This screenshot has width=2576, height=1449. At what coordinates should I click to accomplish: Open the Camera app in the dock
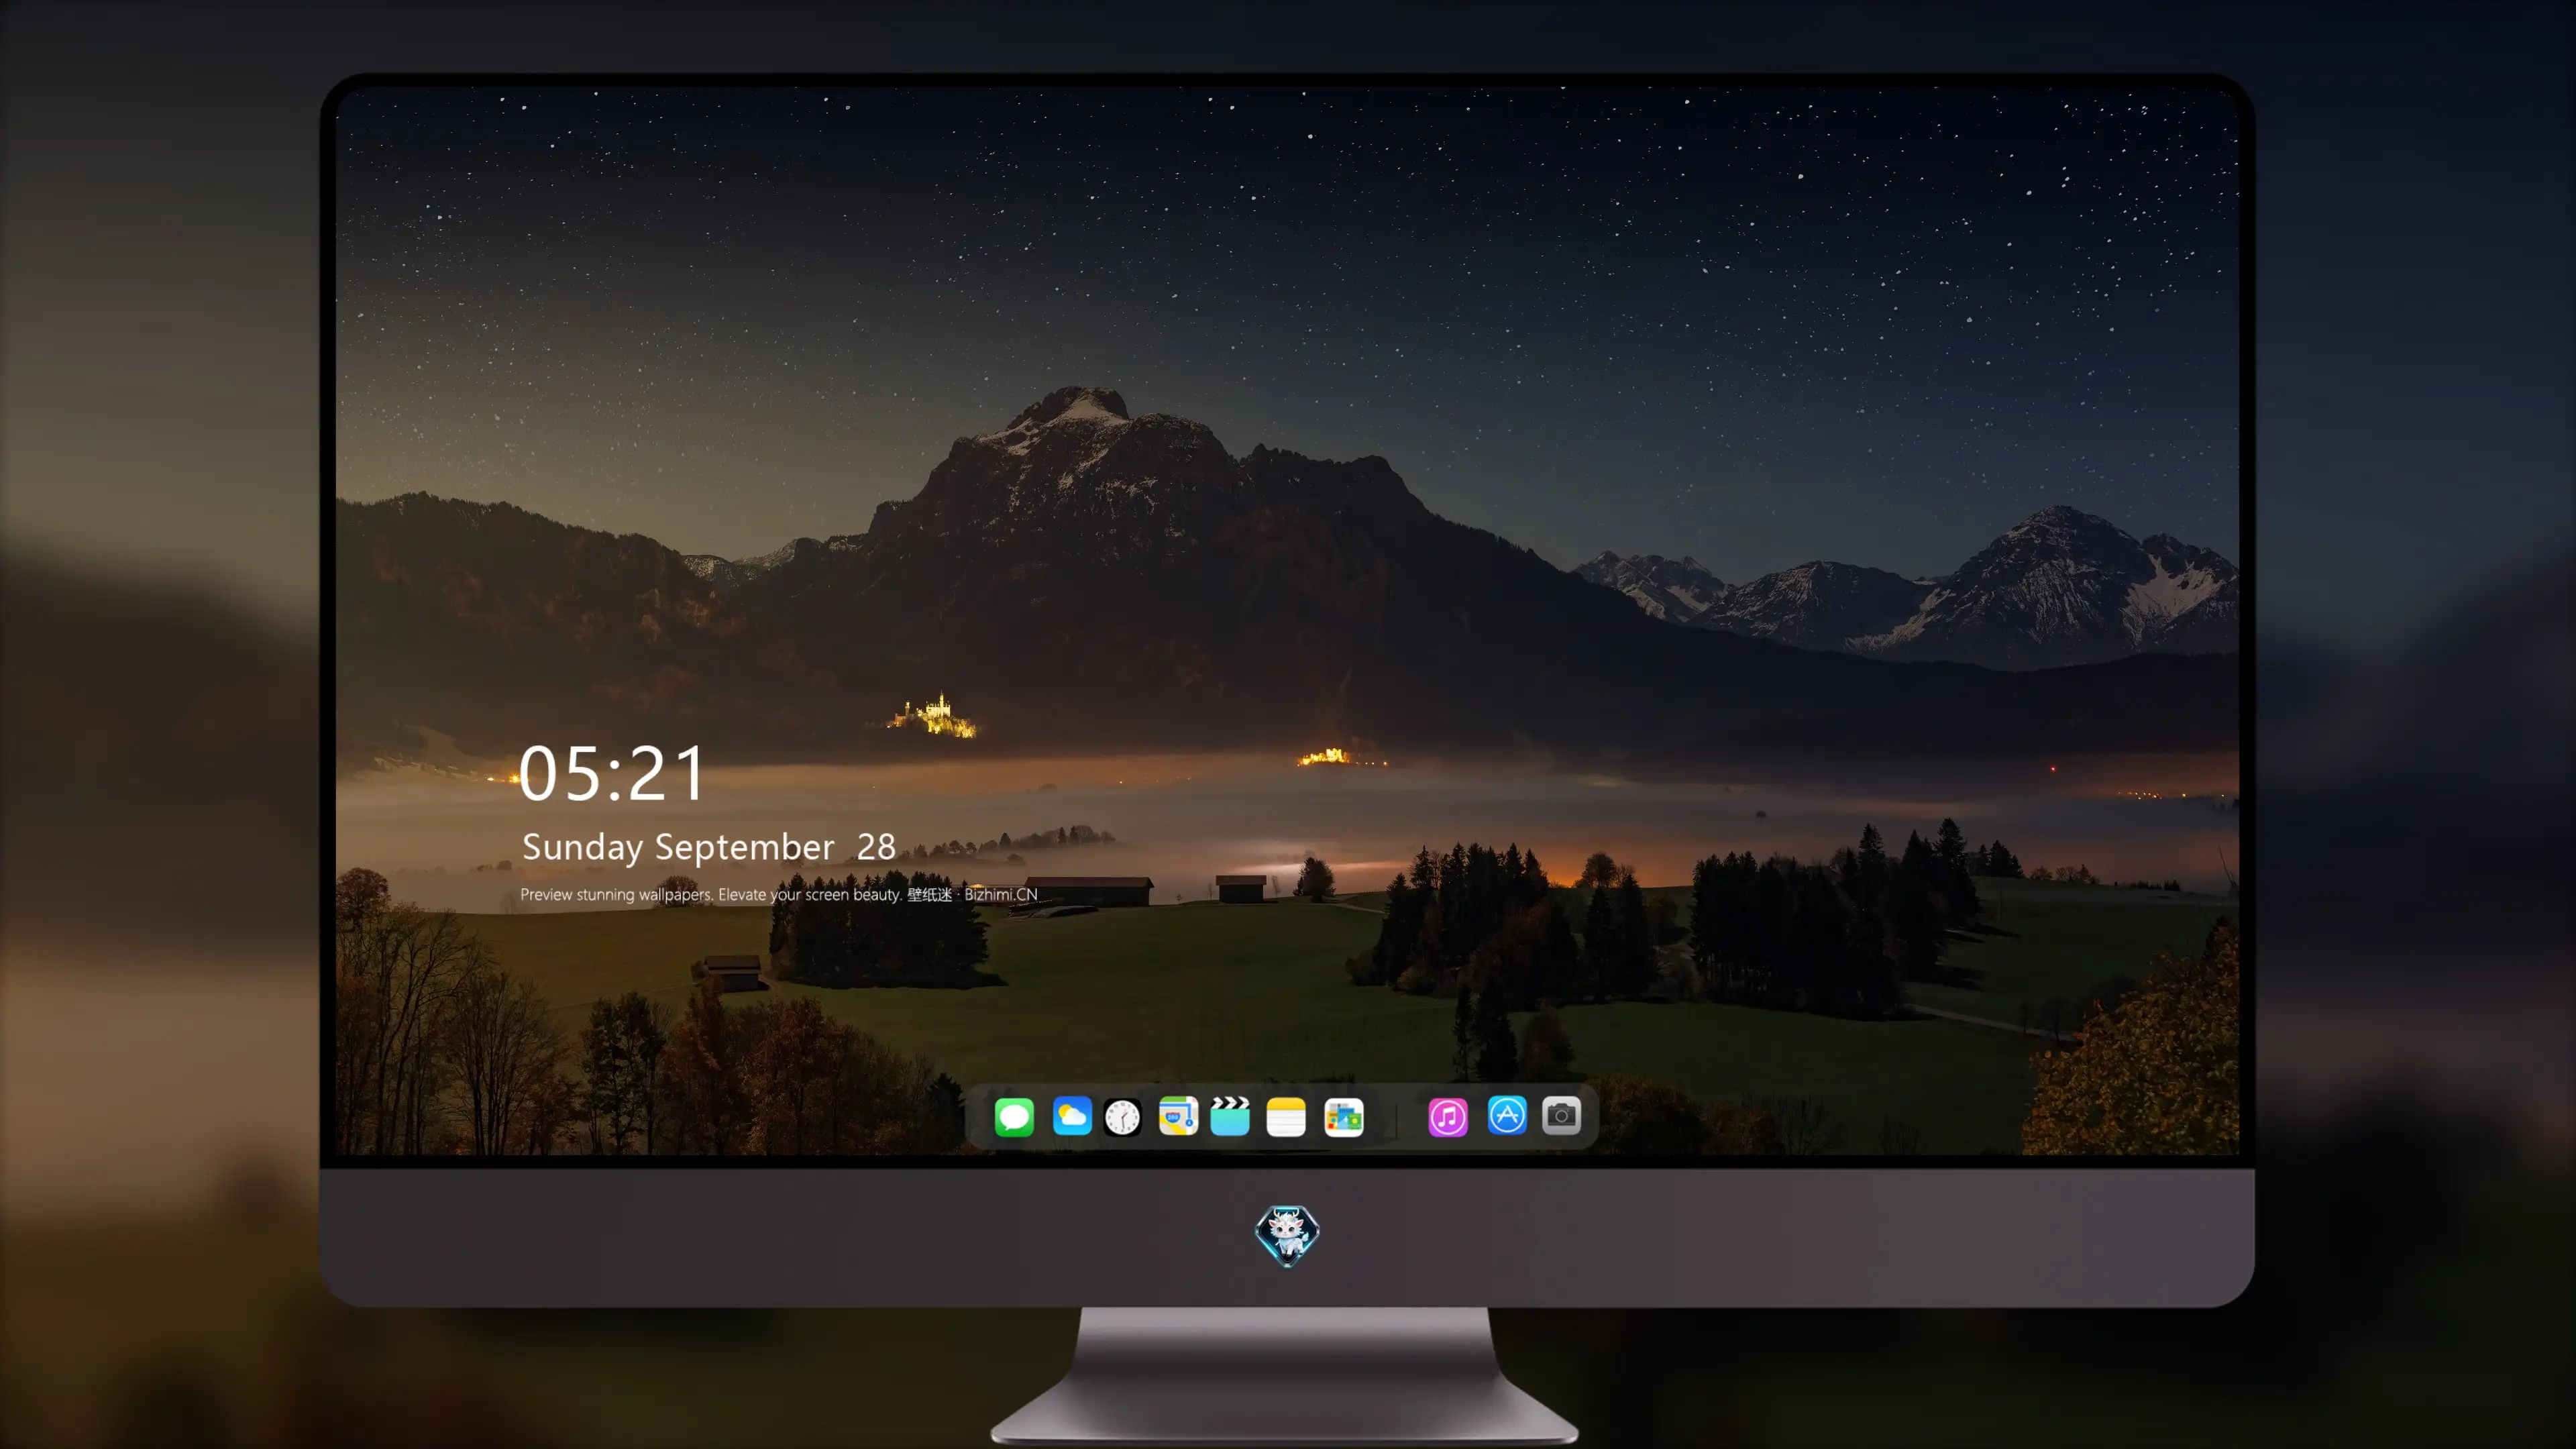coord(1561,1116)
